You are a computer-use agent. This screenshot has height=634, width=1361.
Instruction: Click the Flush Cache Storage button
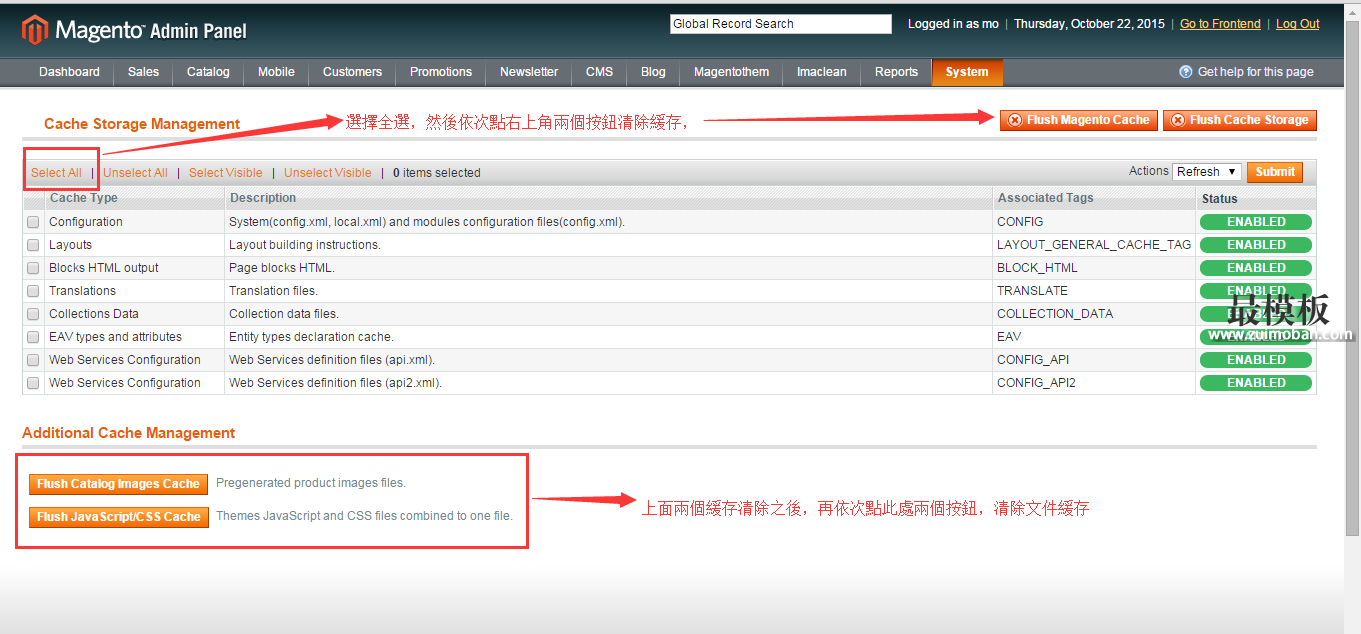pos(1240,120)
